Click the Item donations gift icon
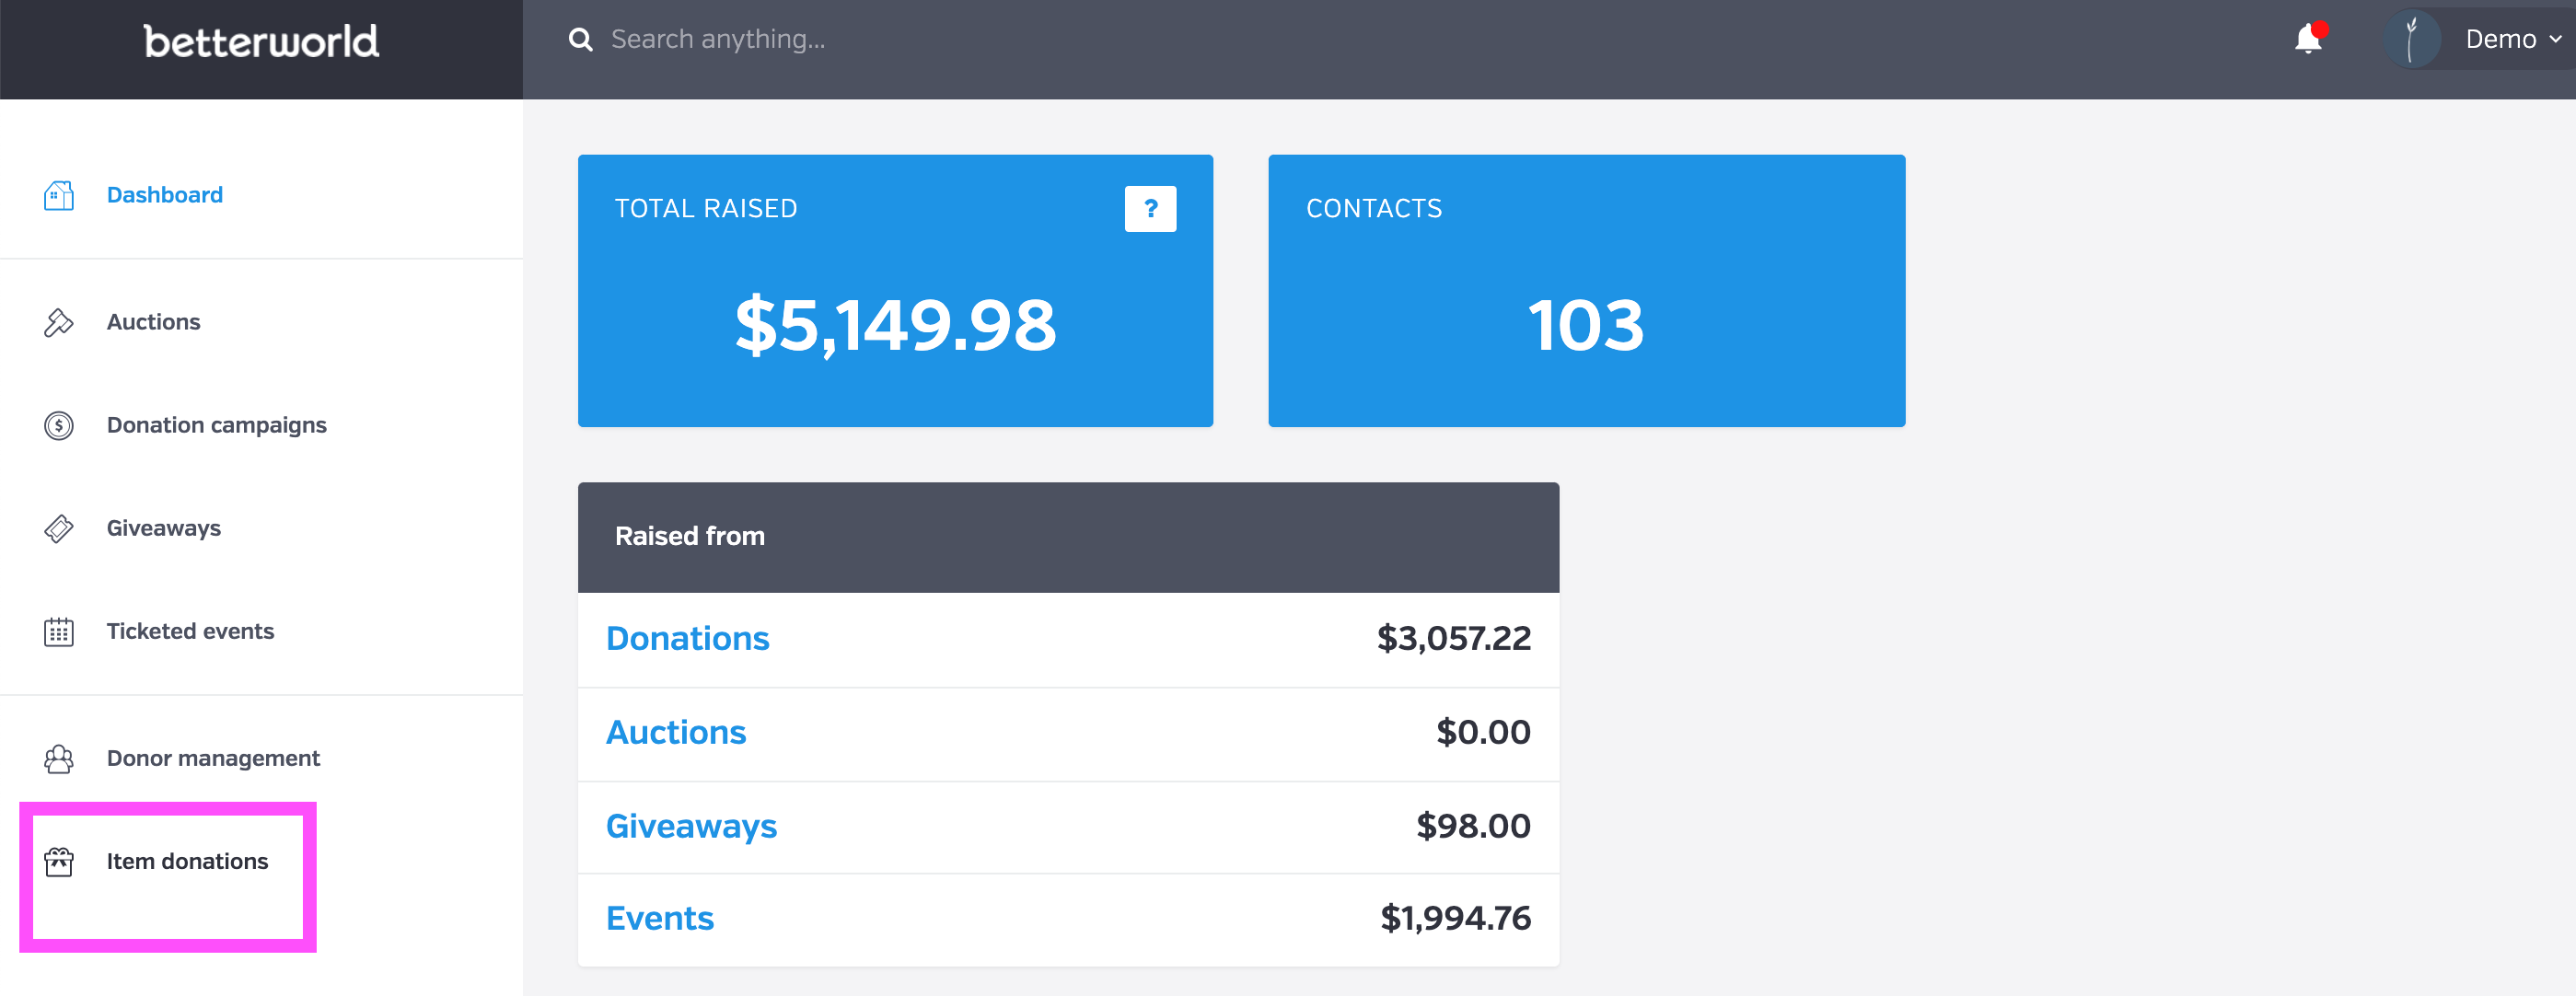Screen dimensions: 2576x996 (x=59, y=861)
